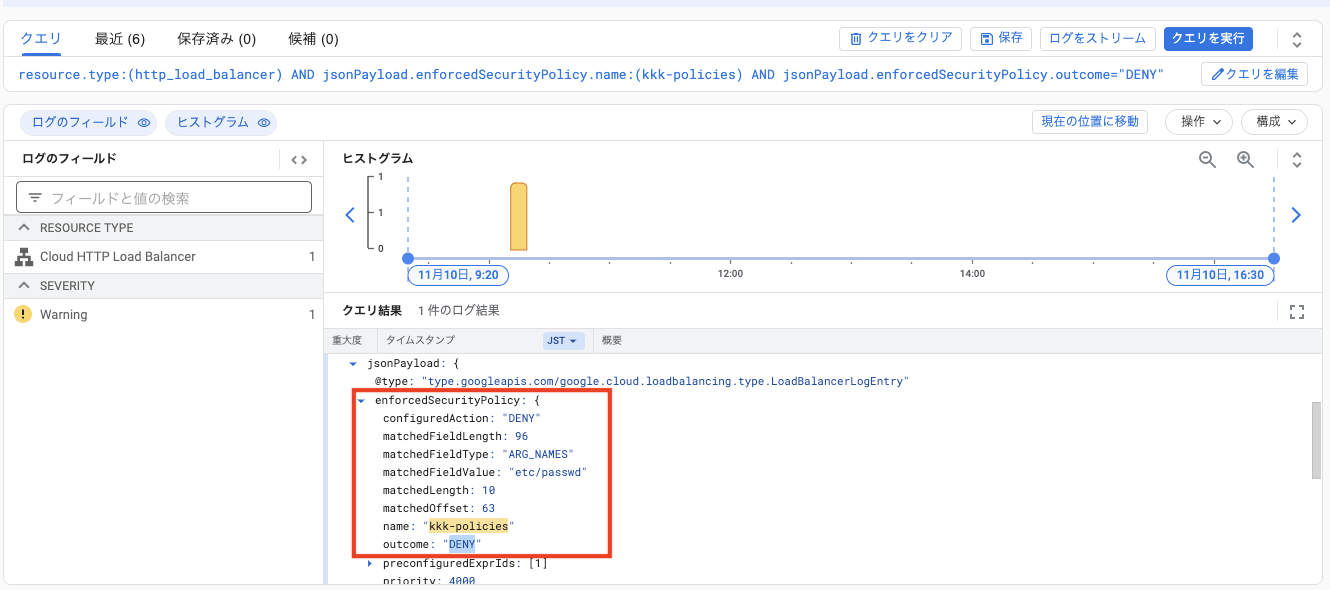Click the matchedLength 10 value
This screenshot has width=1330, height=590.
coord(488,490)
